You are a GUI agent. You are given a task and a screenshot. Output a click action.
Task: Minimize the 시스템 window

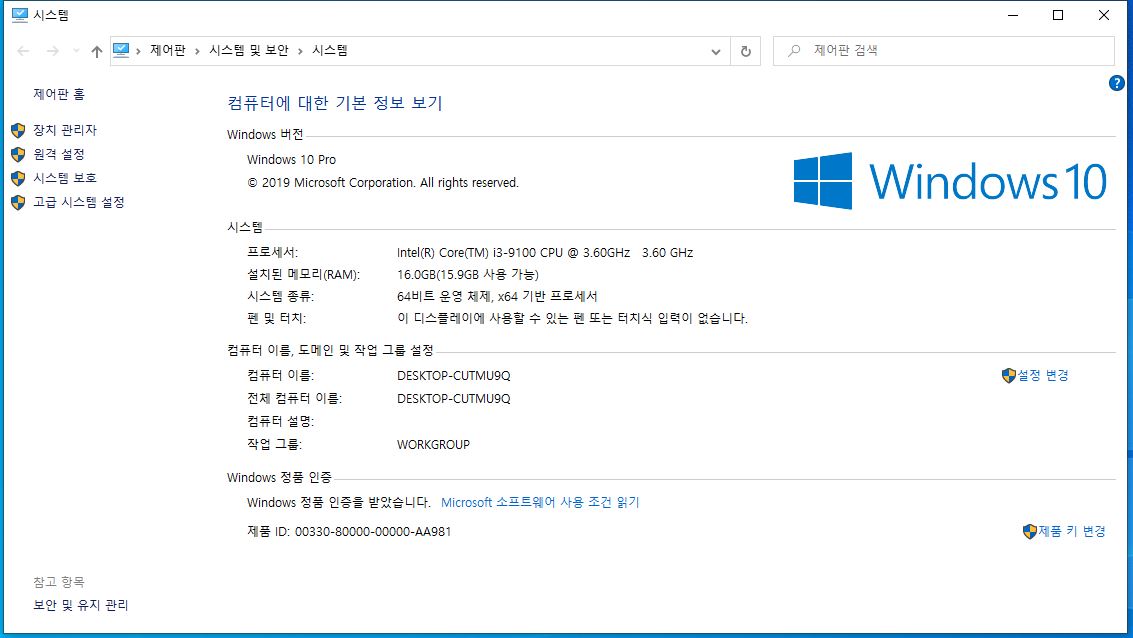click(x=1013, y=15)
